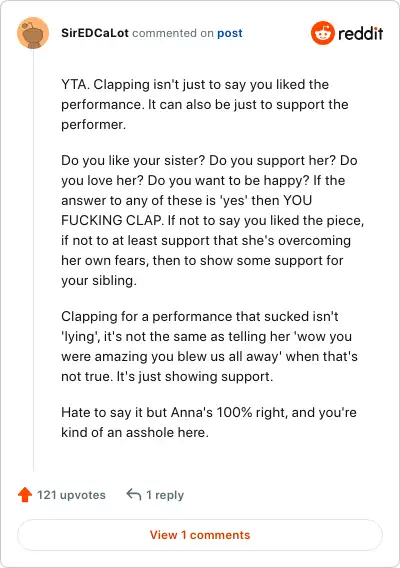
Task: Click the orange Reddit Snoo logo
Action: [322, 33]
